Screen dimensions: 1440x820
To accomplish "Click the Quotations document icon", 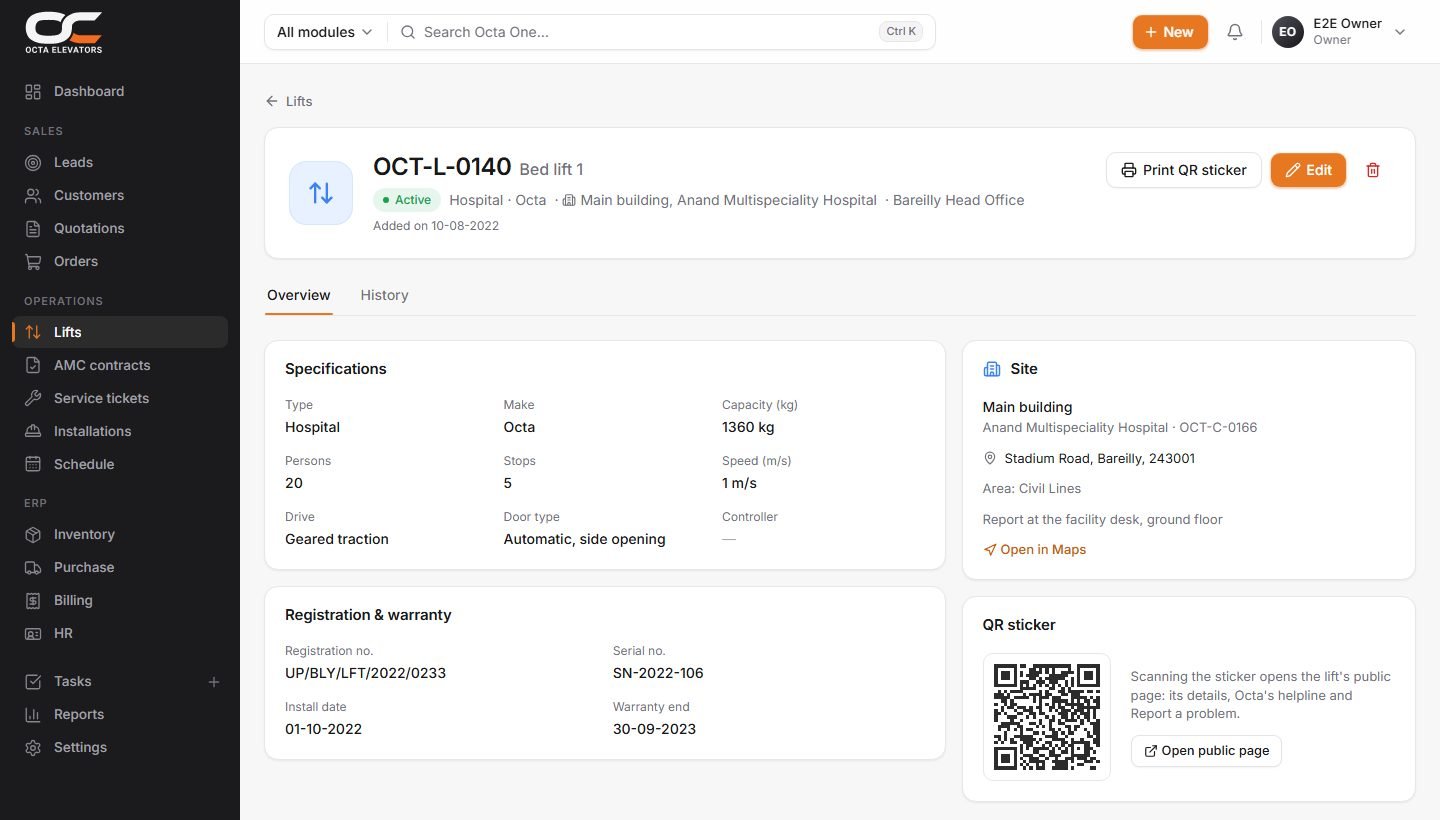I will pyautogui.click(x=33, y=229).
